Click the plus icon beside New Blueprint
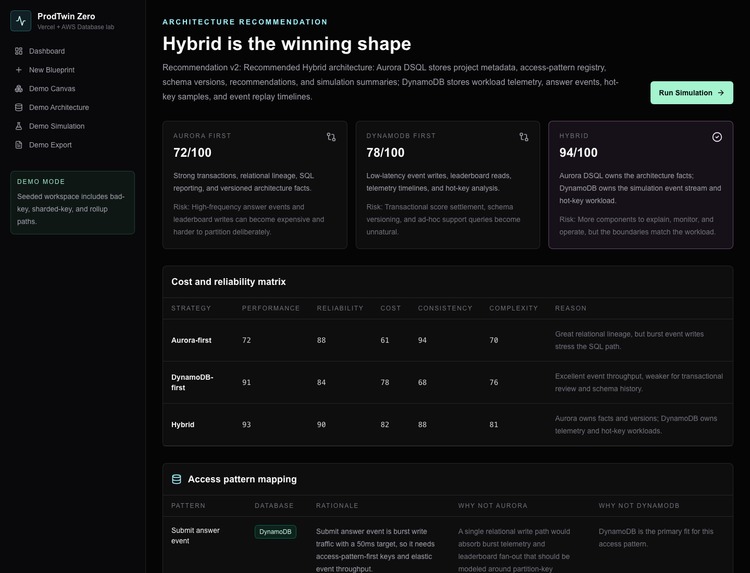Screen dimensions: 750x573 pyautogui.click(x=19, y=70)
